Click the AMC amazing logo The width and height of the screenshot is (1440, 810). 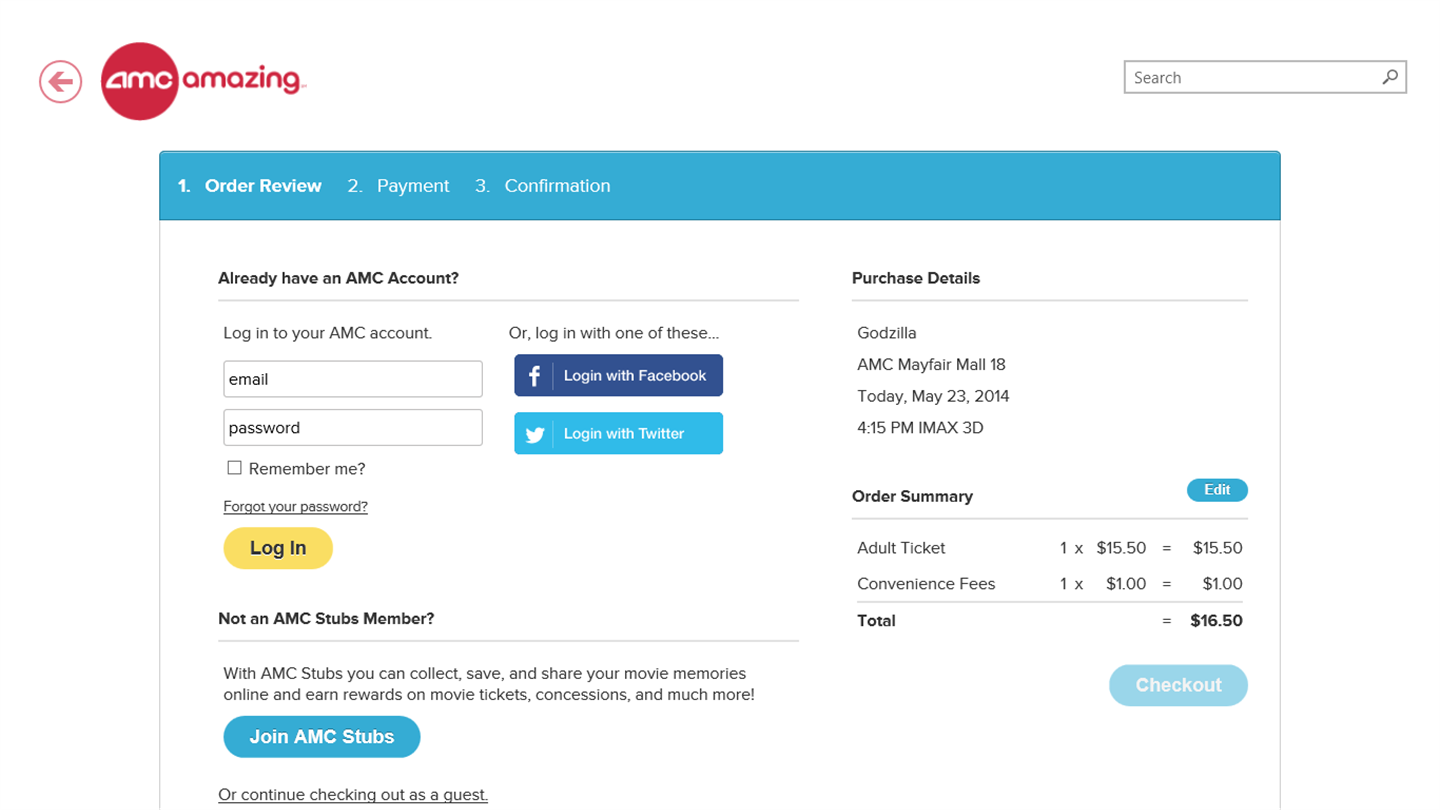203,81
